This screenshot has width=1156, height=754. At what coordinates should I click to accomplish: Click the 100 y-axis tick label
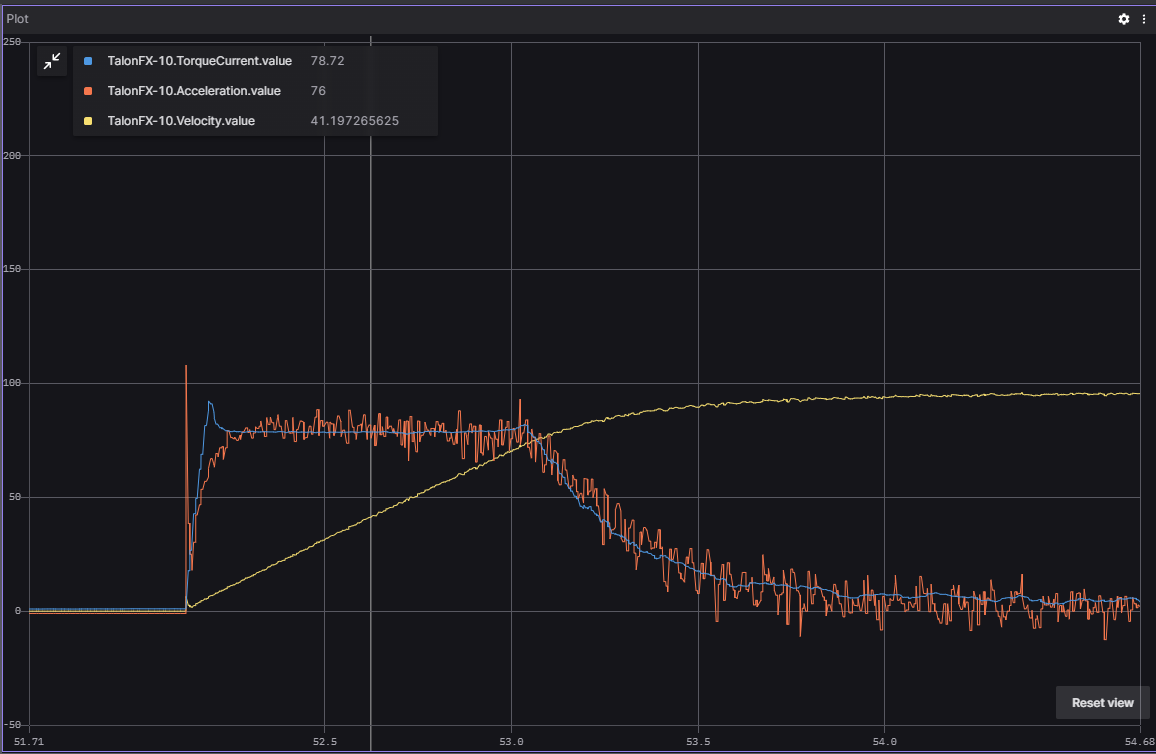[x=13, y=383]
